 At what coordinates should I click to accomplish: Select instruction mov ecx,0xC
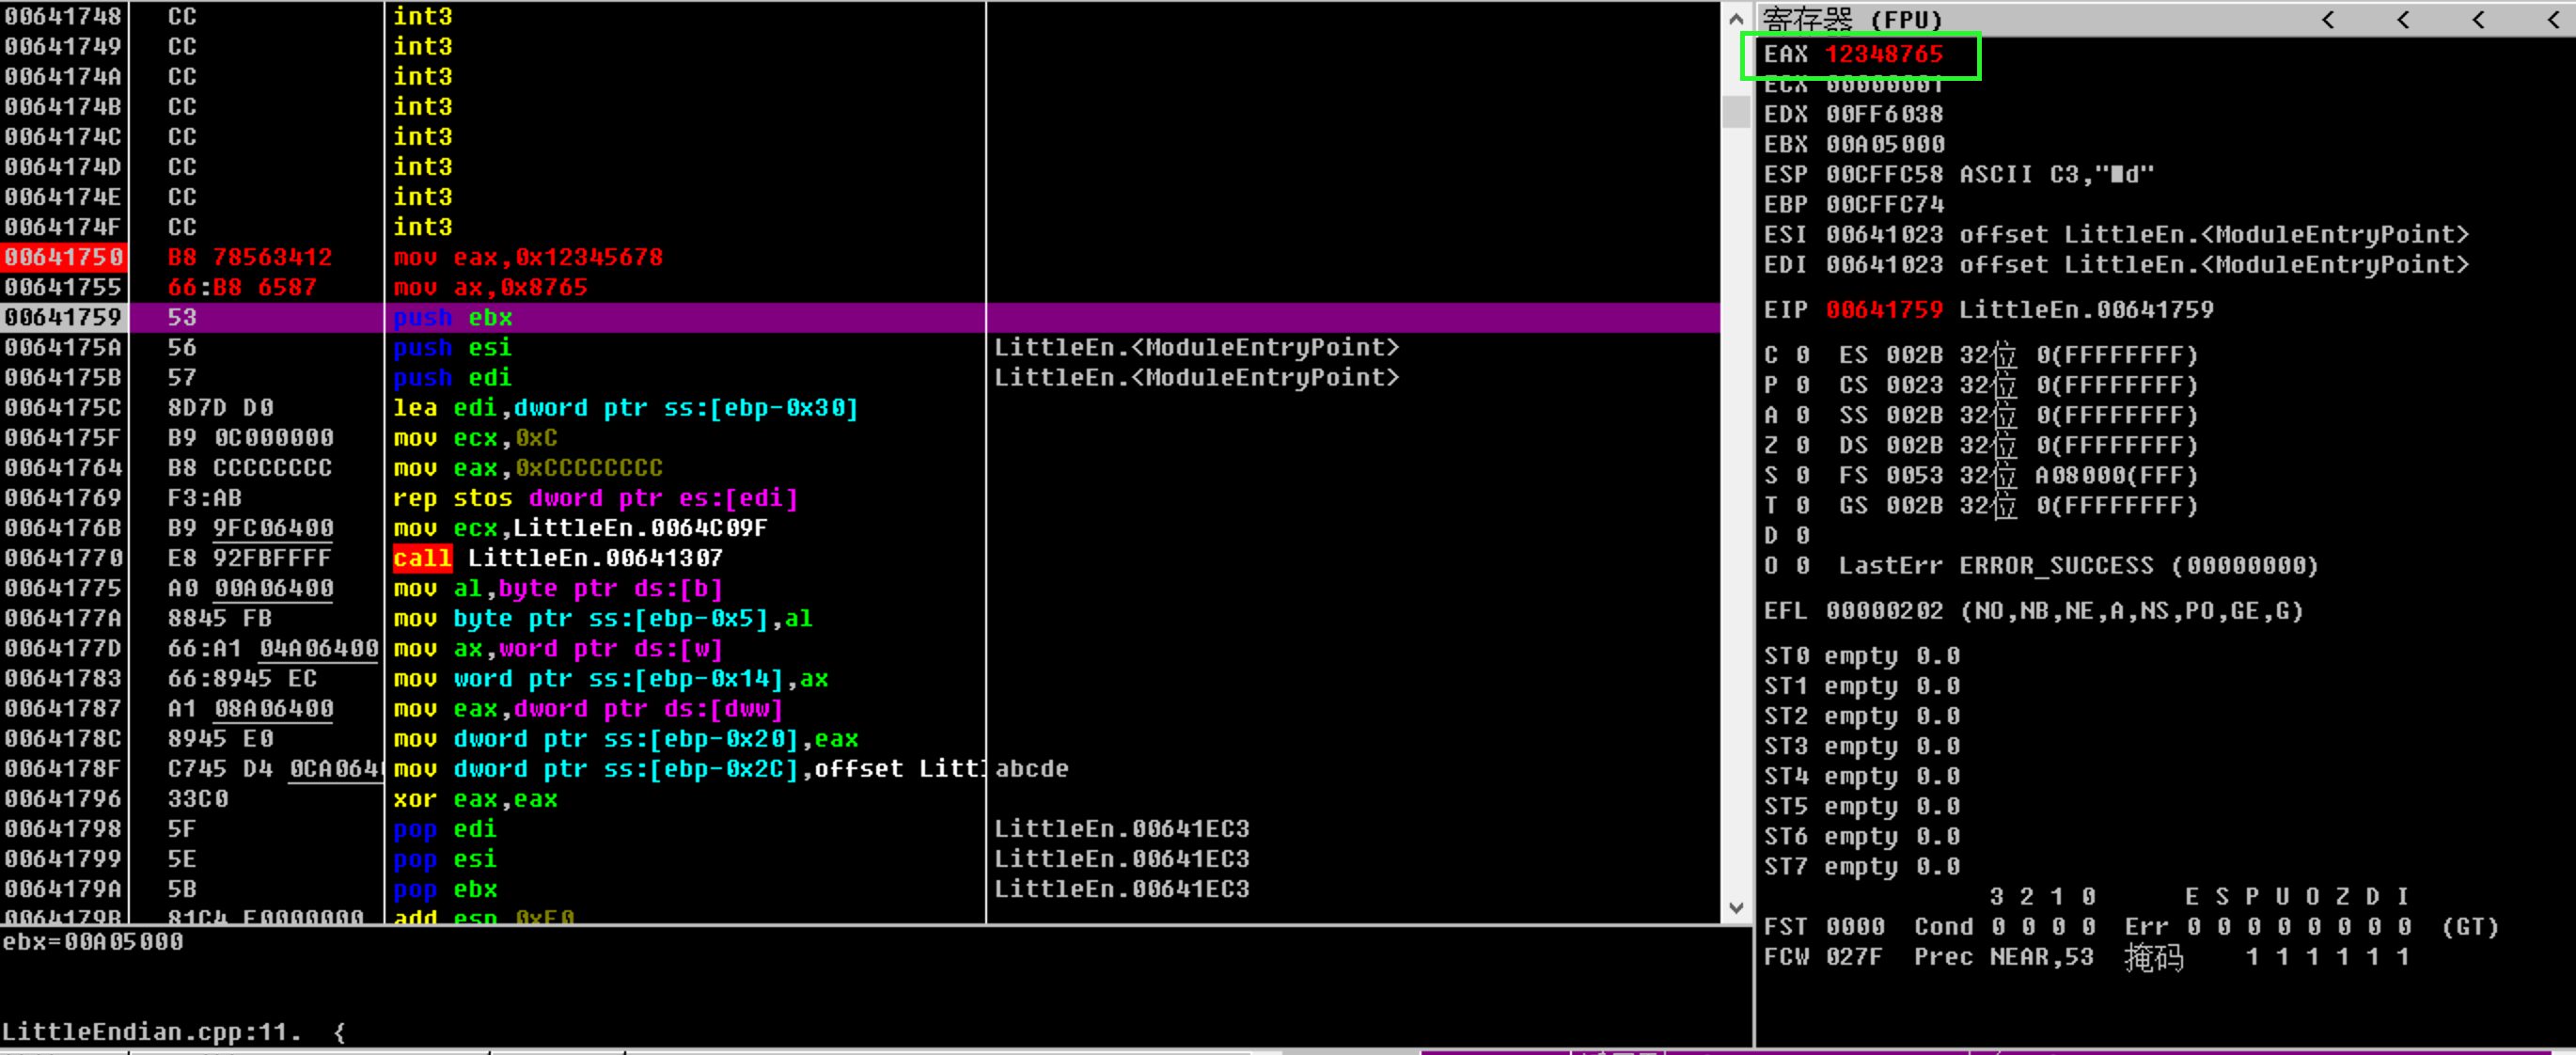475,437
